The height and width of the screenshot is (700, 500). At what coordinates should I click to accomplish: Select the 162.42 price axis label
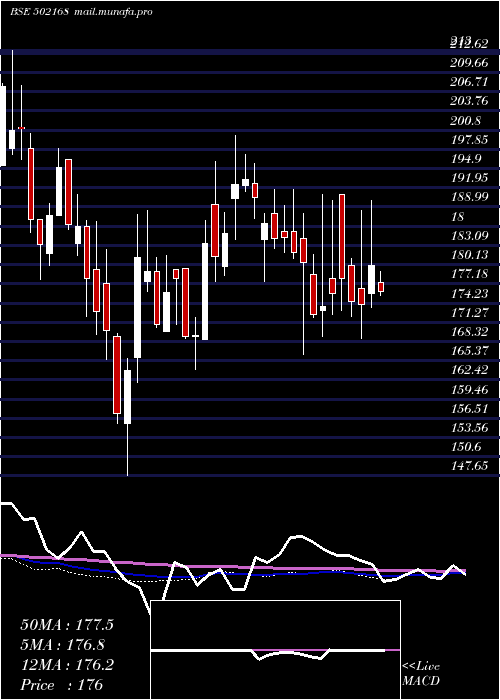(x=469, y=370)
